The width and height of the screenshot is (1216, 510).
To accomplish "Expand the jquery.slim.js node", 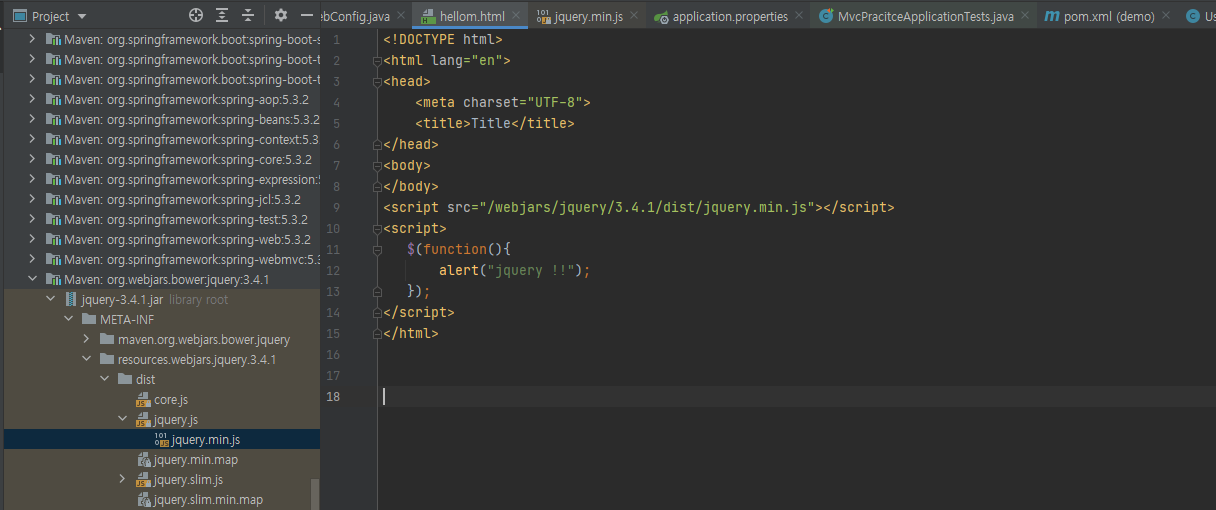I will coord(122,480).
